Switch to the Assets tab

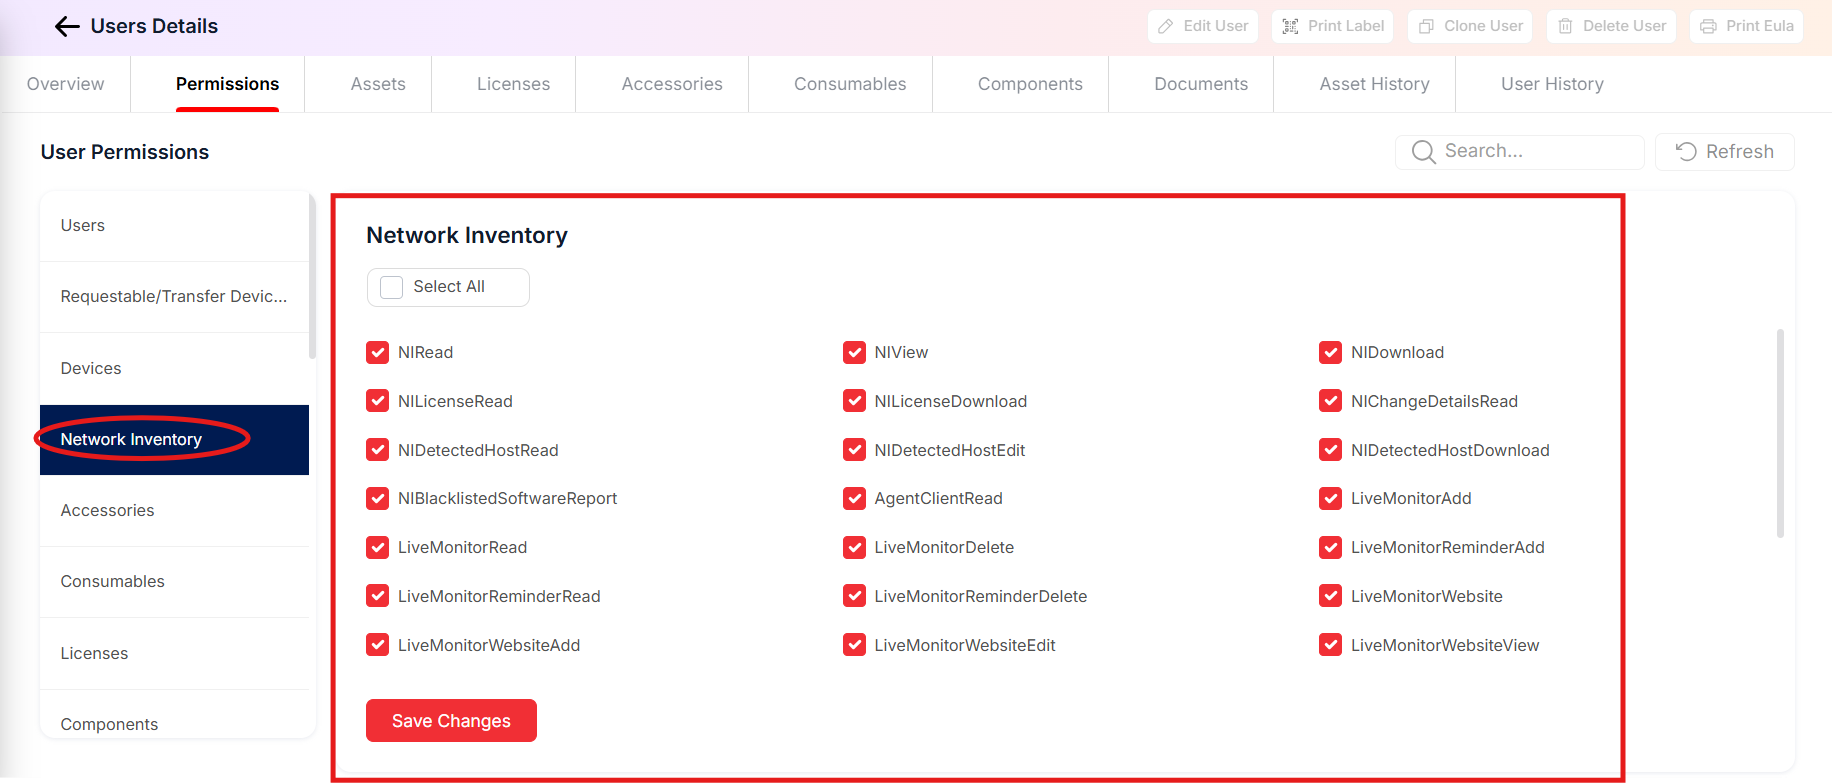coord(378,84)
